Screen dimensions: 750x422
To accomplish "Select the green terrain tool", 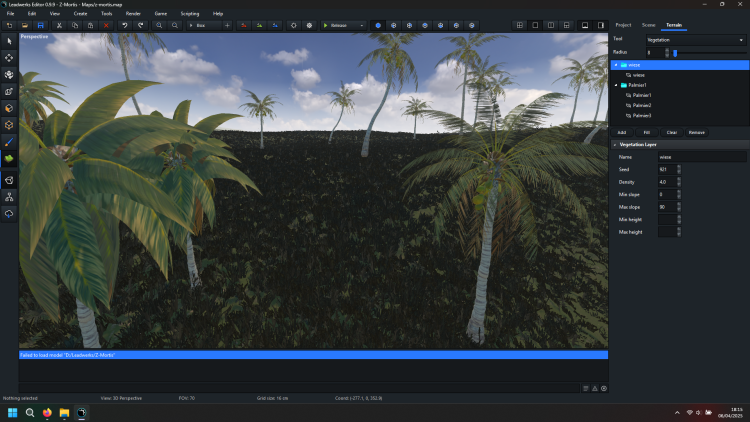I will (9, 159).
